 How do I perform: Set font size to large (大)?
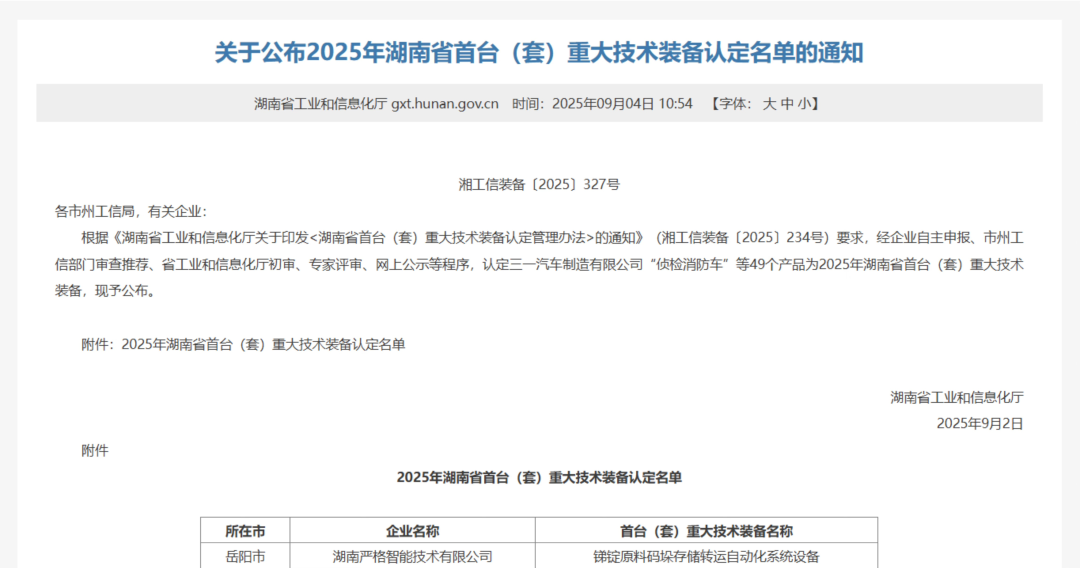click(769, 104)
